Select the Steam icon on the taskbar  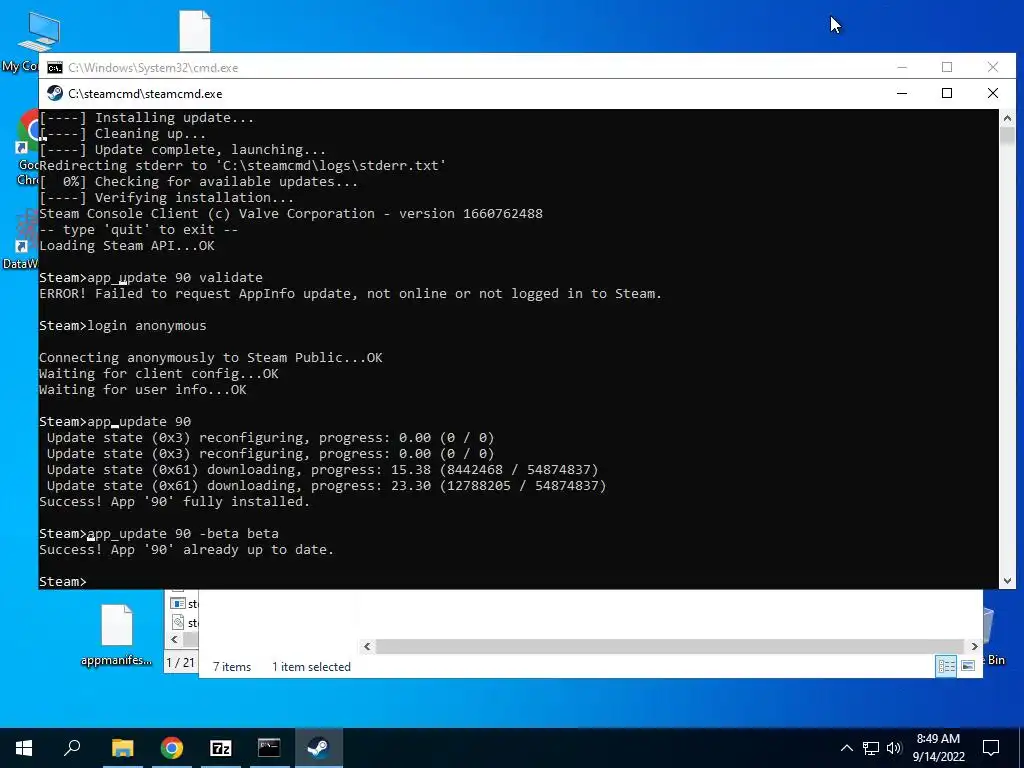(x=318, y=748)
